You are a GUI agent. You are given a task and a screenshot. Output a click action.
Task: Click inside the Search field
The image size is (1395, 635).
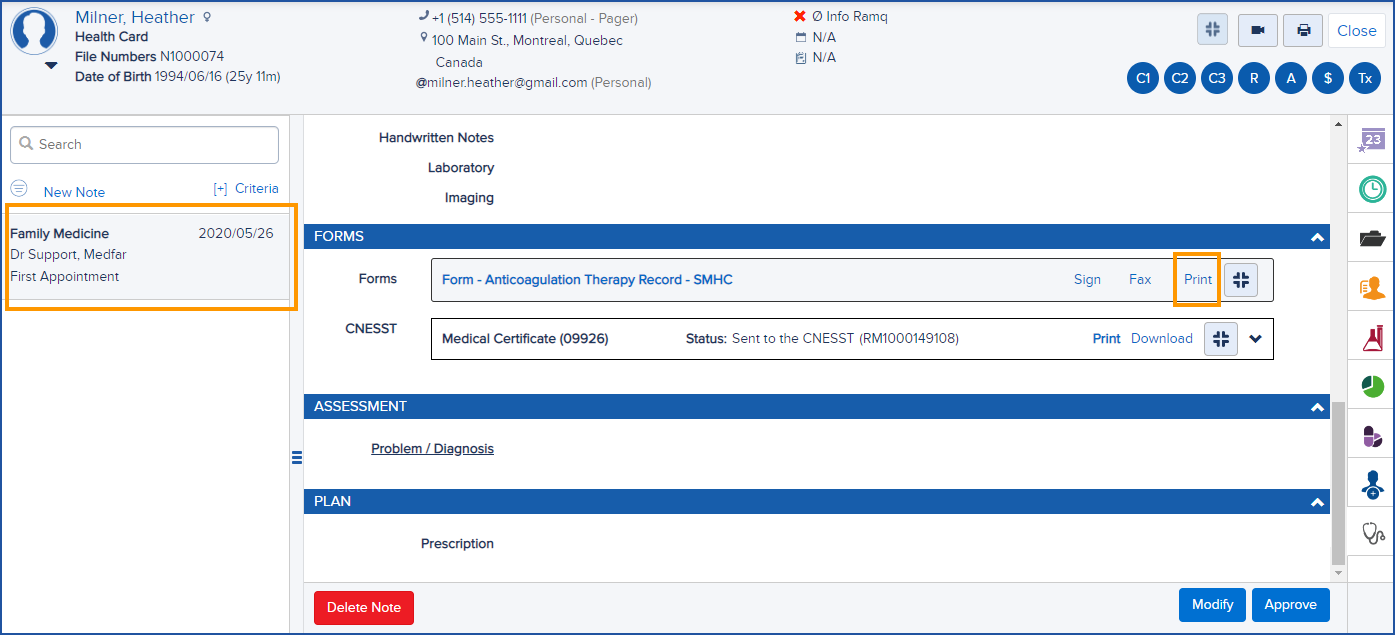click(x=143, y=144)
